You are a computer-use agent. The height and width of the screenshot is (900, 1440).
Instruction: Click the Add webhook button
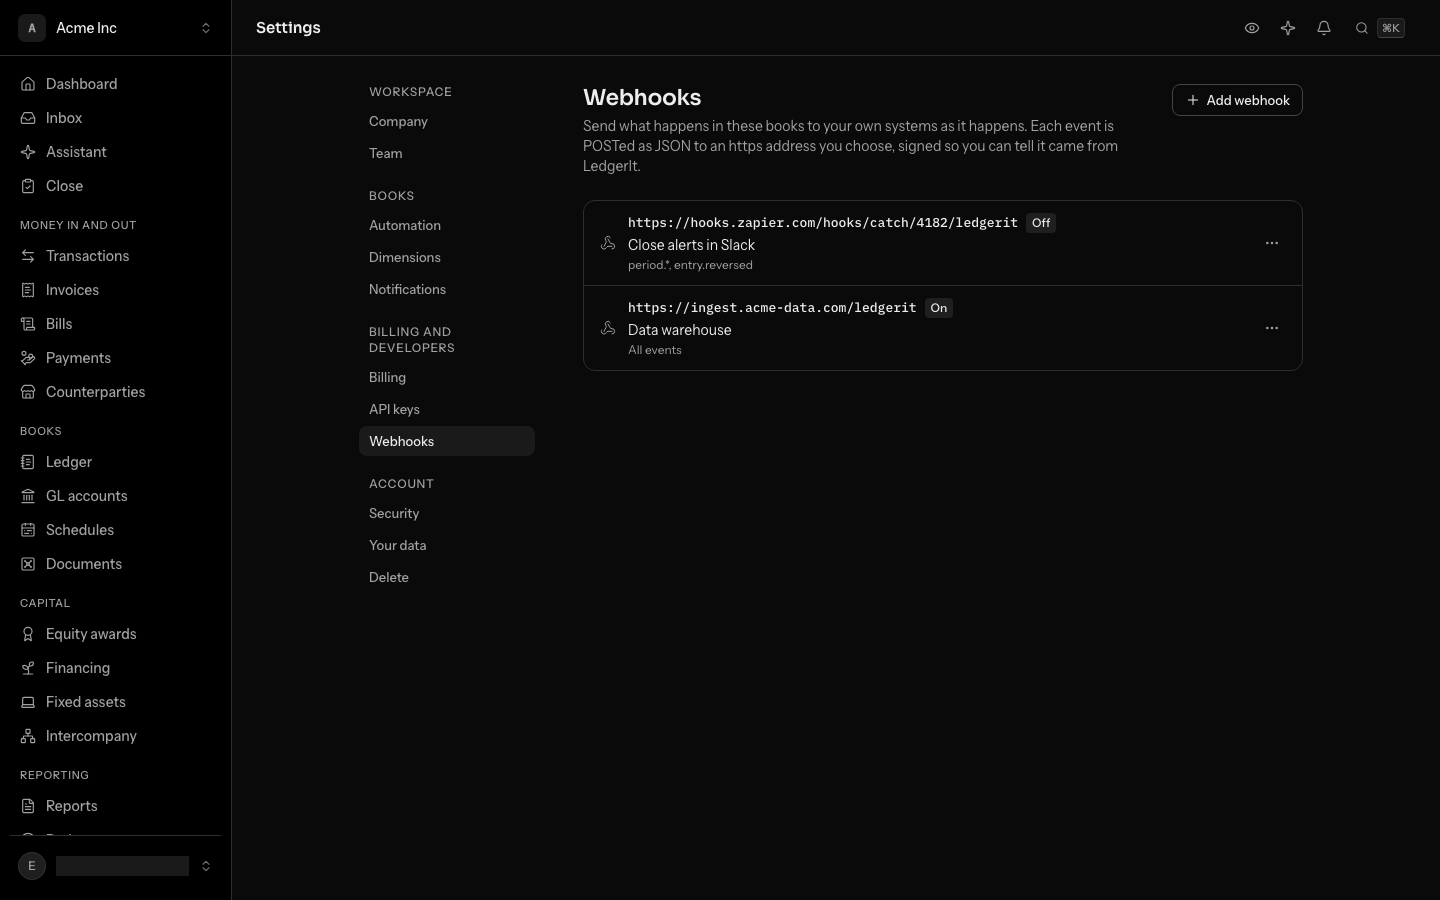tap(1237, 100)
